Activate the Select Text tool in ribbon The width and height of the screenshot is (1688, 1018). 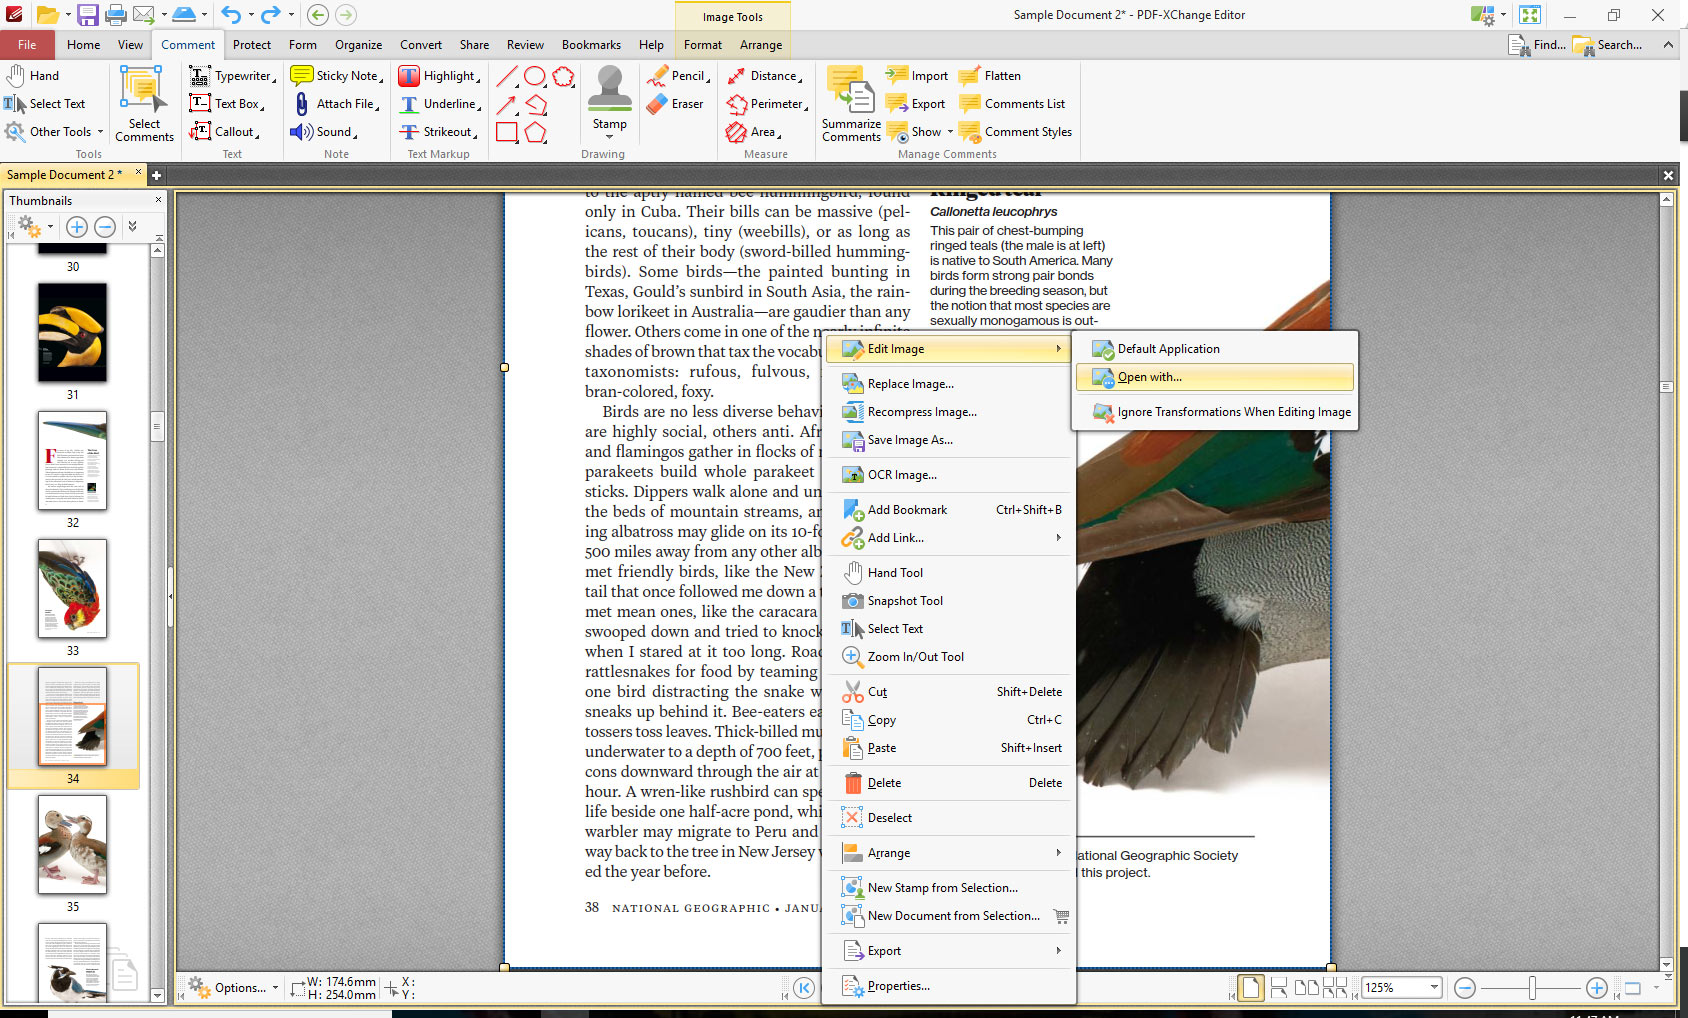pos(45,104)
